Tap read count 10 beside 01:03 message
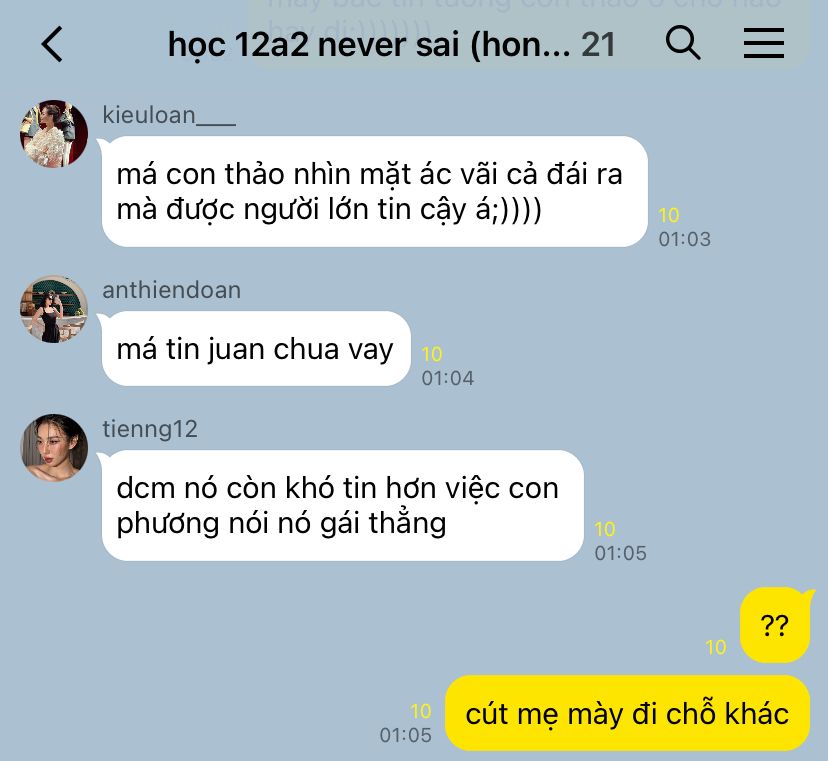 (669, 215)
